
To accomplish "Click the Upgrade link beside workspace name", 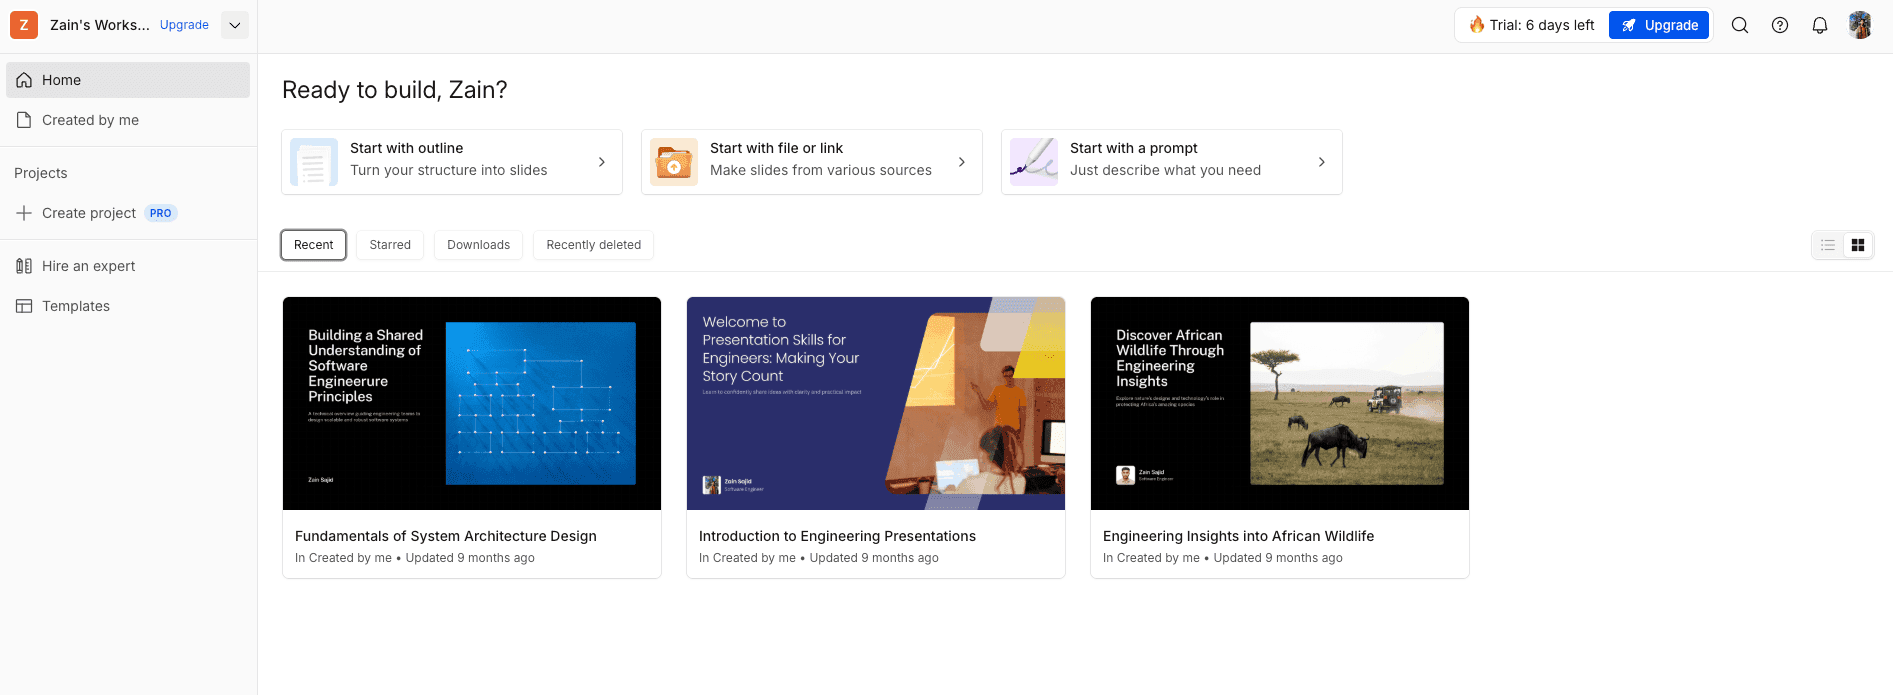I will coord(184,25).
